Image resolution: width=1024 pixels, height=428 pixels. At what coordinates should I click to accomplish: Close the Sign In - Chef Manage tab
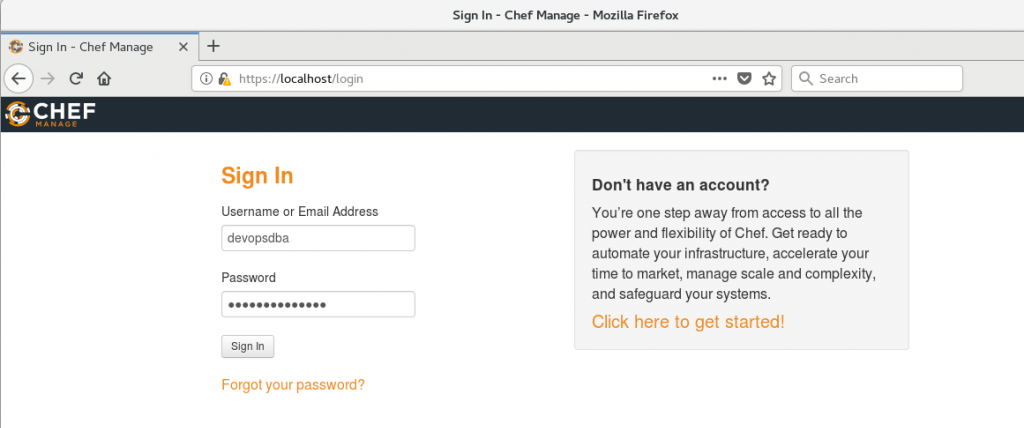coord(184,47)
